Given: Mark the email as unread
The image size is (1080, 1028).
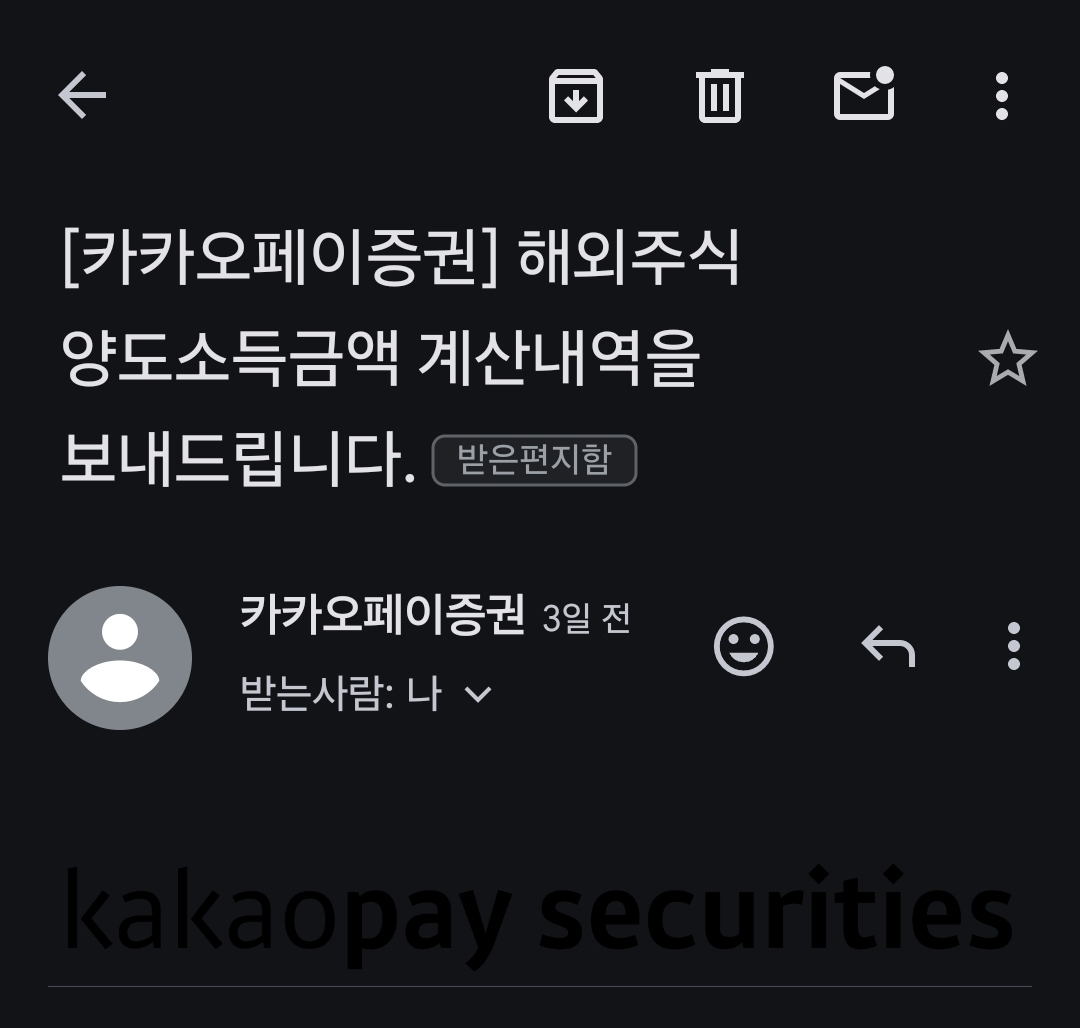Looking at the screenshot, I should click(864, 94).
